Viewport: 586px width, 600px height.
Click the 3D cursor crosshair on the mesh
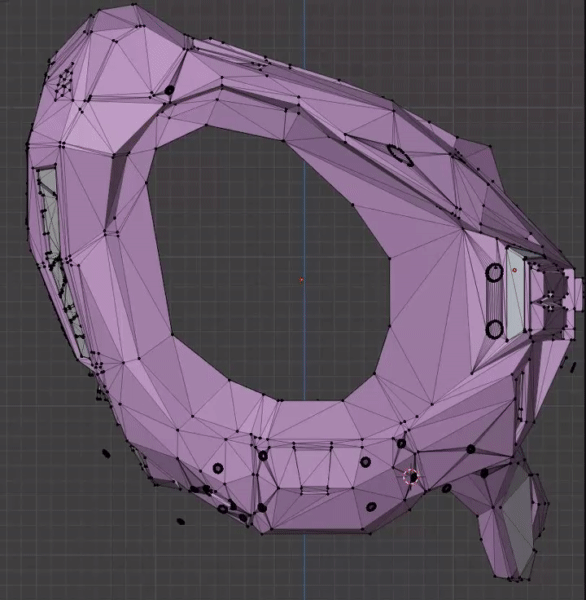coord(412,477)
